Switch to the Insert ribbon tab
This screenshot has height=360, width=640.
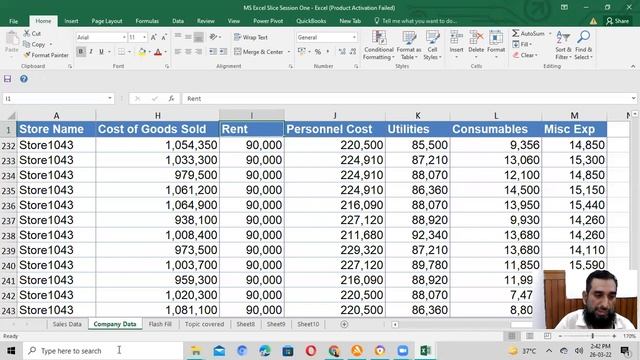coord(71,21)
